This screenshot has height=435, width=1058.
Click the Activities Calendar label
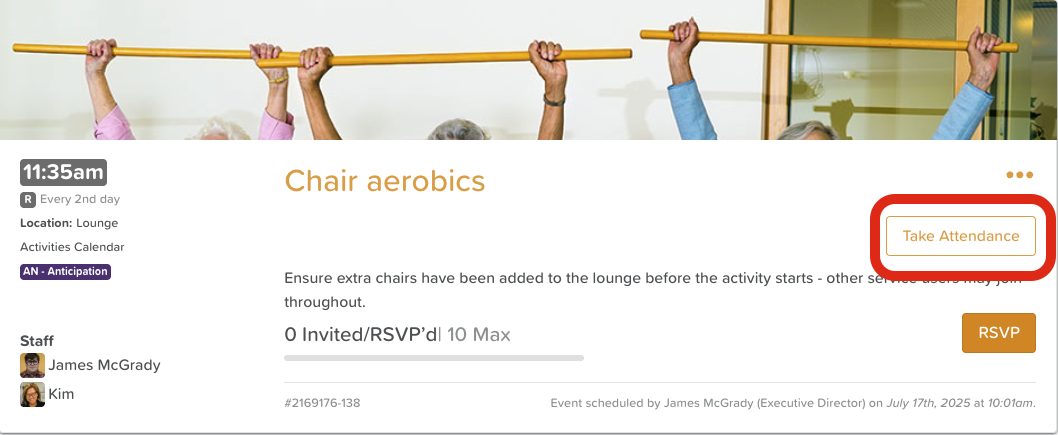[72, 247]
